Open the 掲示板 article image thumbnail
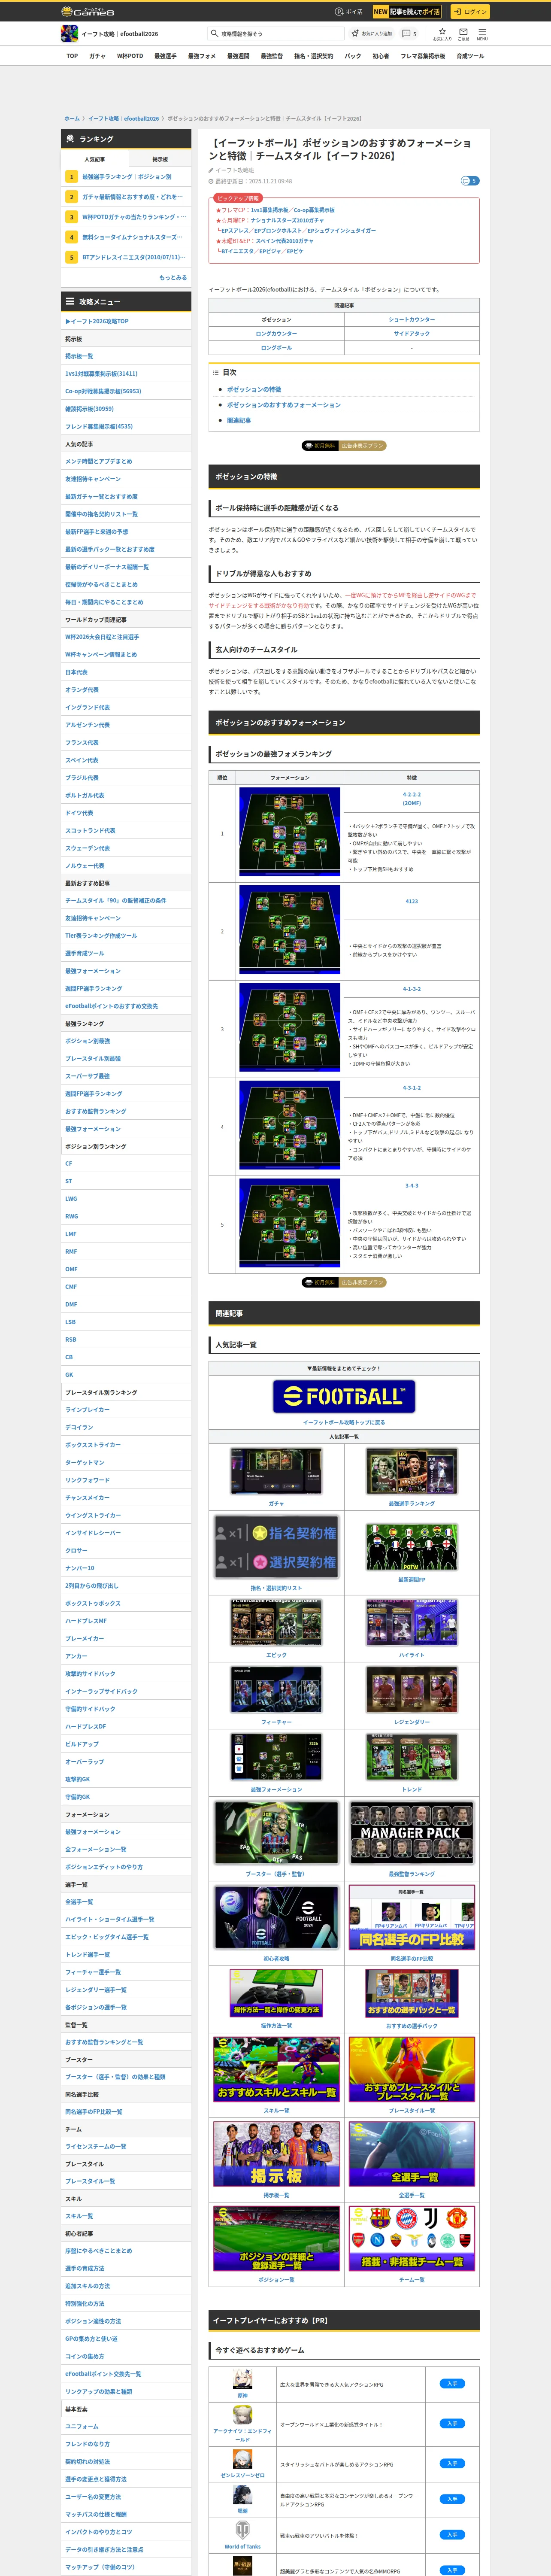This screenshot has height=2576, width=551. pyautogui.click(x=276, y=2154)
